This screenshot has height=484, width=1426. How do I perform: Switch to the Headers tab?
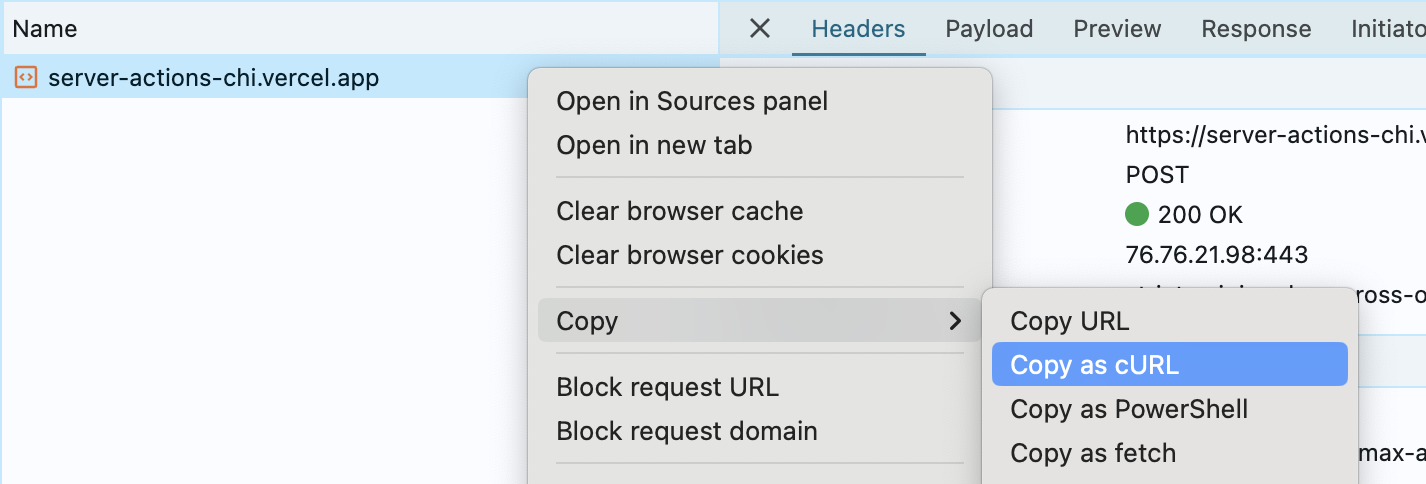[858, 29]
